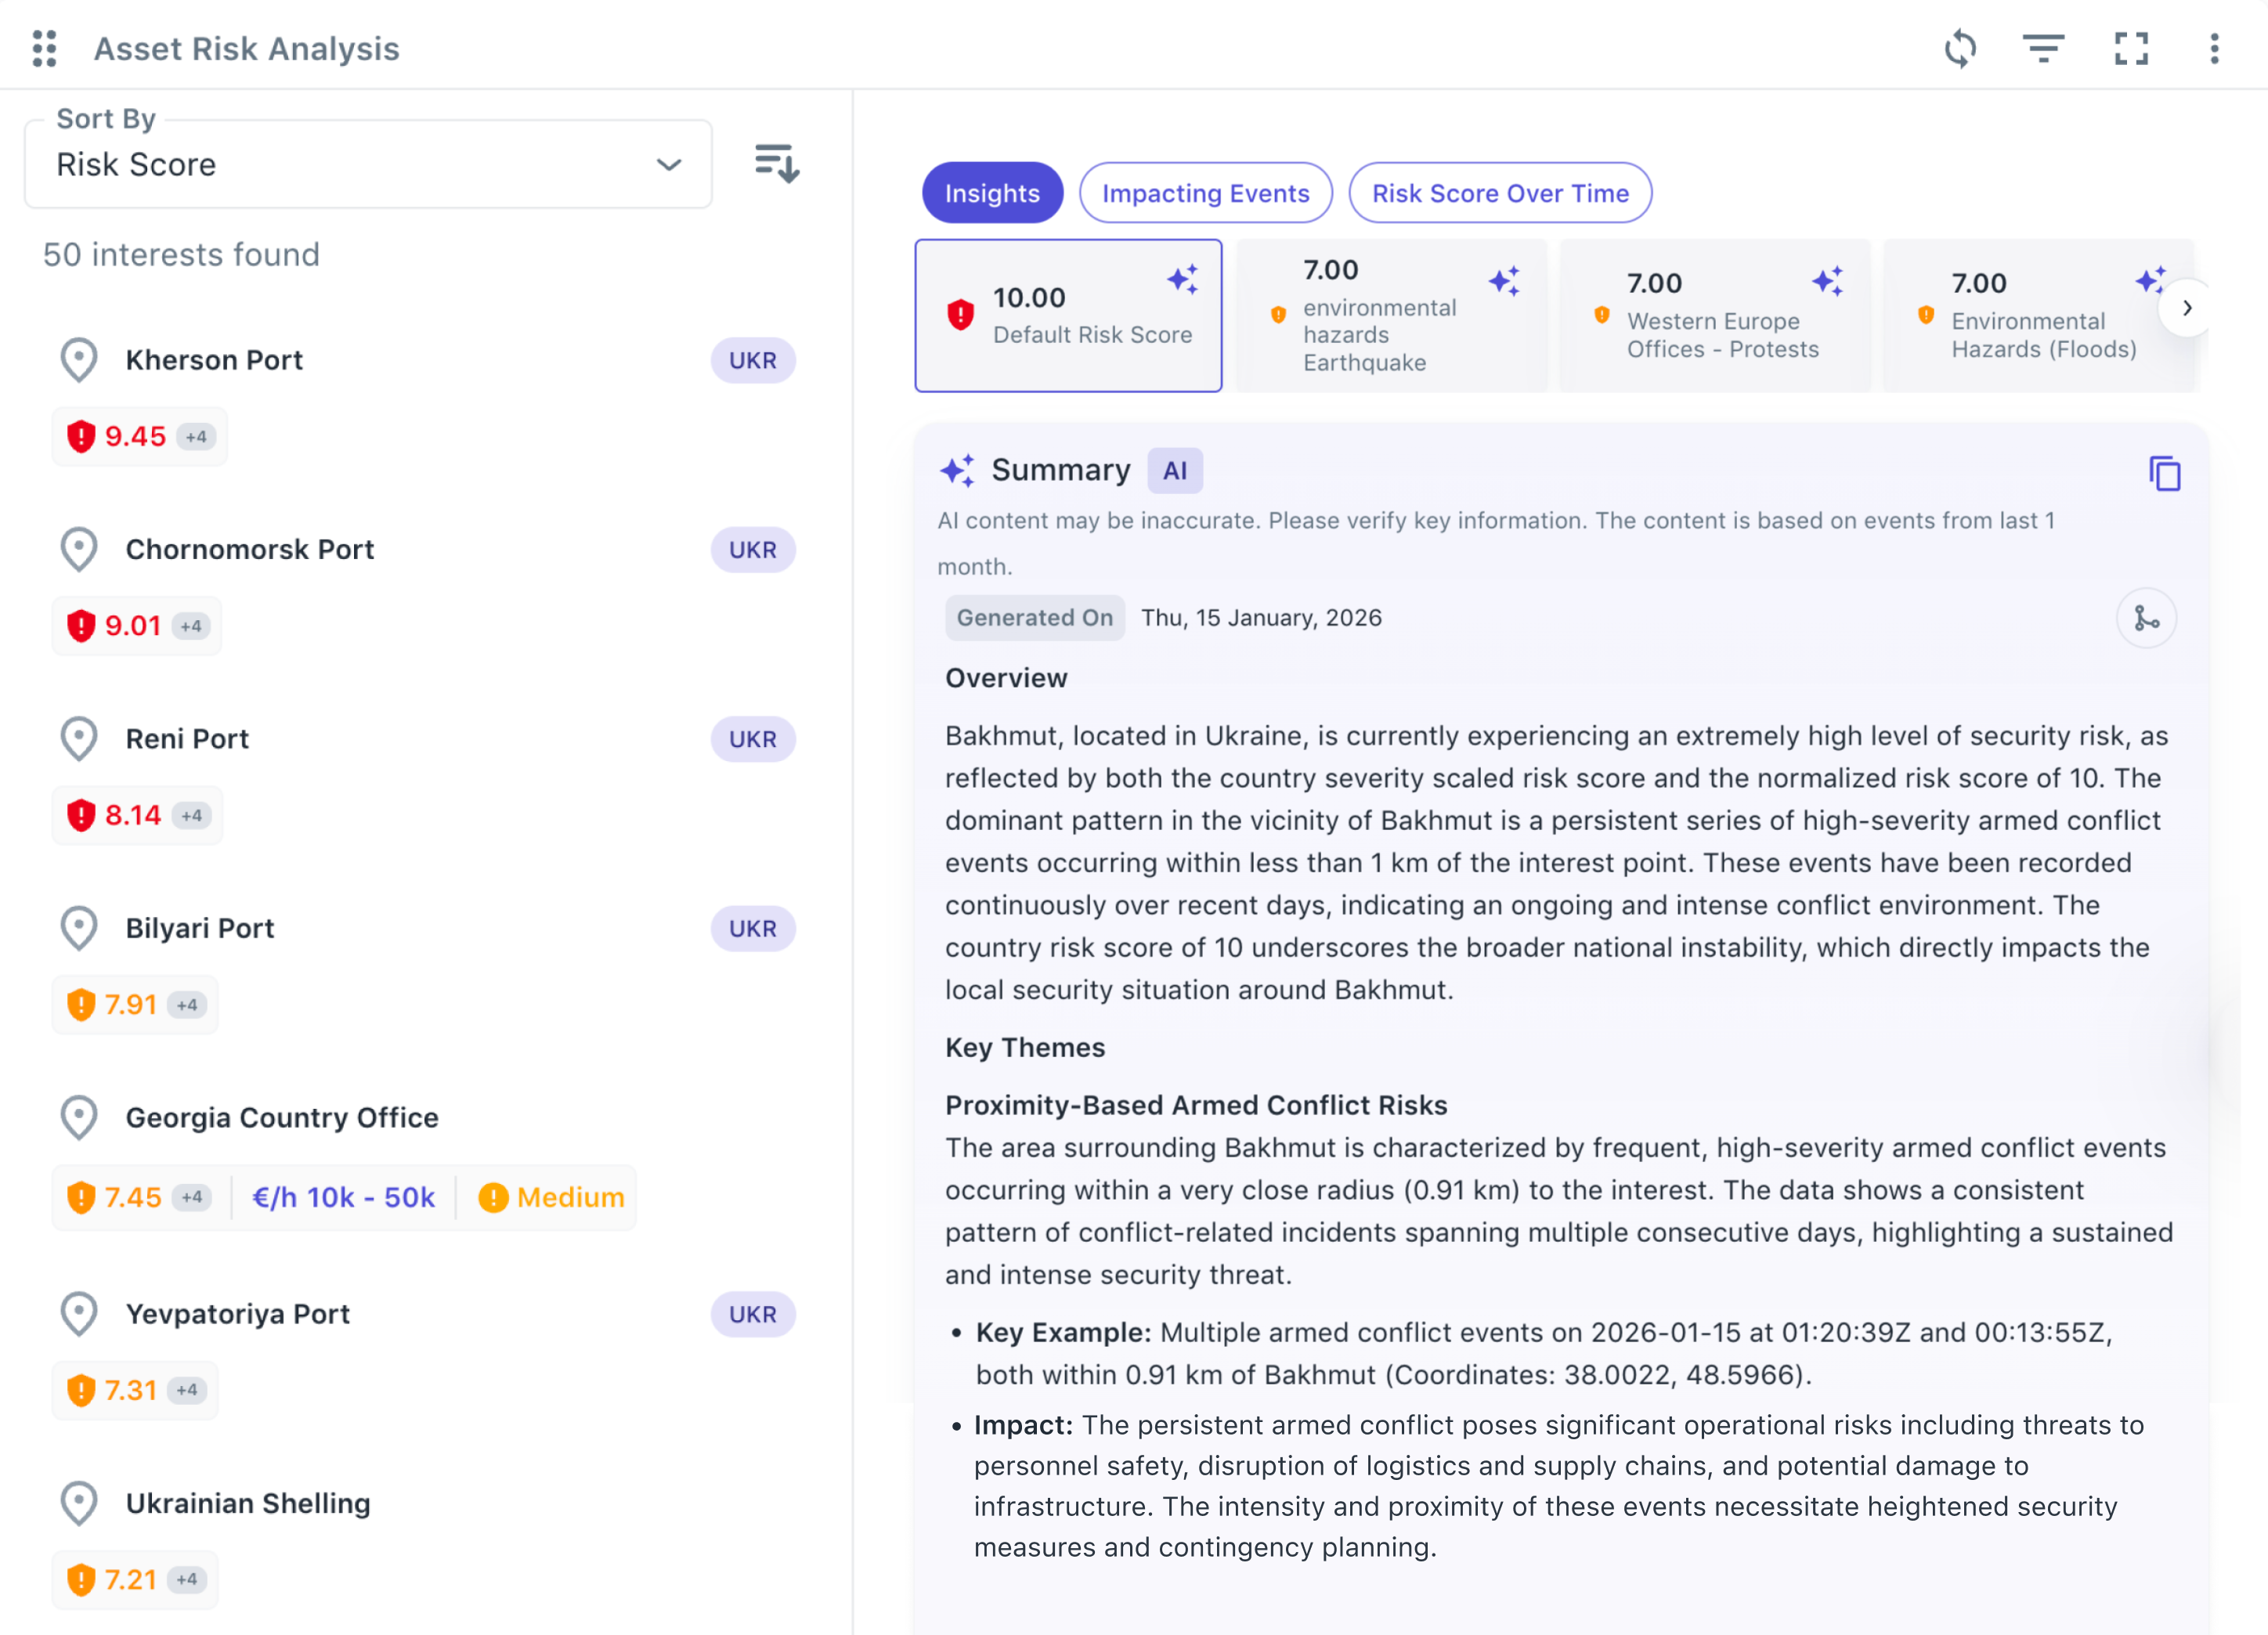Copy the AI summary with the copy icon

[x=2164, y=473]
